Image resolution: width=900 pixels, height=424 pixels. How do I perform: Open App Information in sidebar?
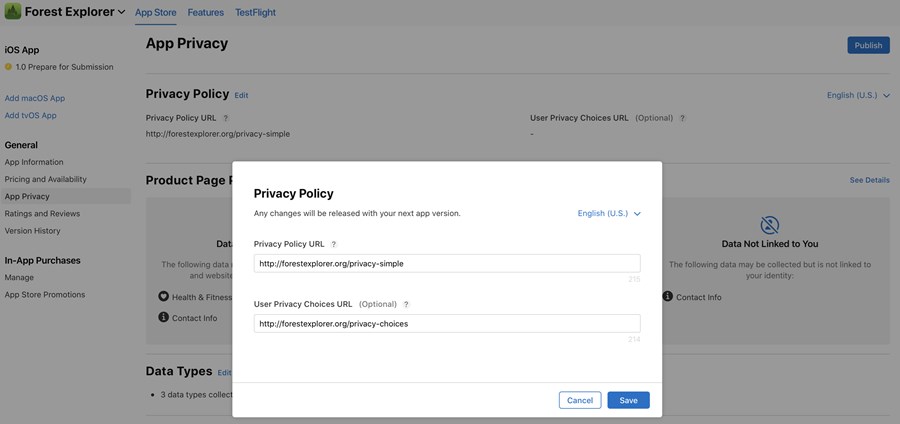(x=34, y=162)
